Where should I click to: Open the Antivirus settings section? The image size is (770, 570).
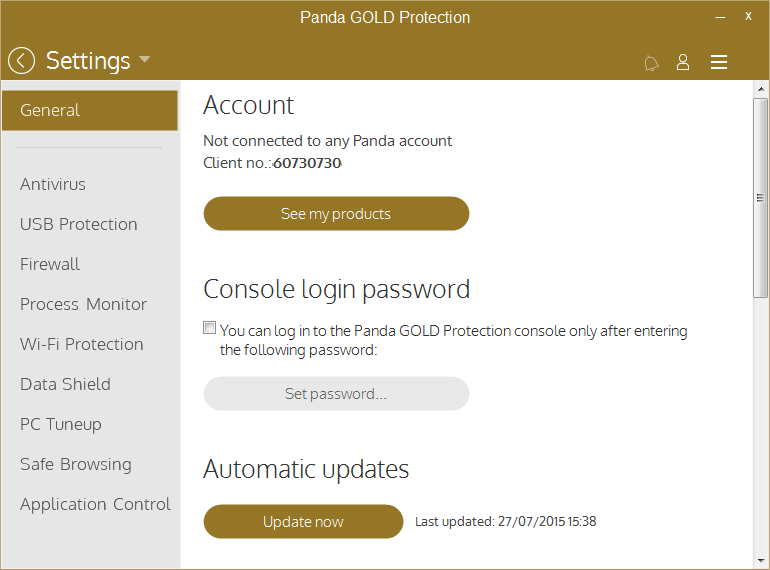[53, 184]
